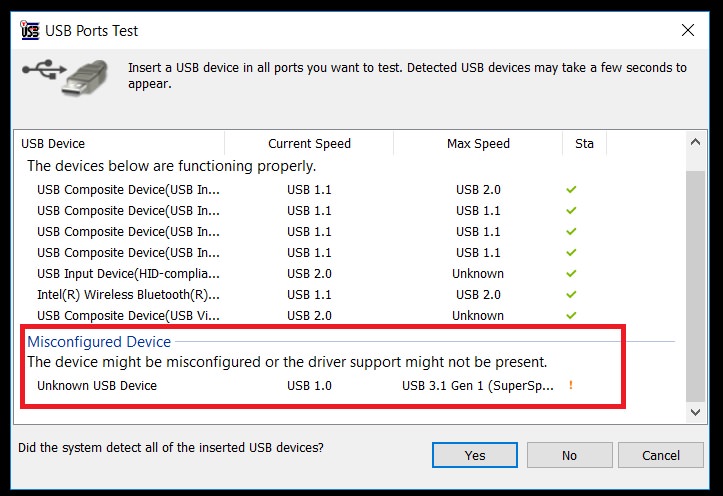
Task: Click the USB plug illustration icon
Action: point(65,76)
